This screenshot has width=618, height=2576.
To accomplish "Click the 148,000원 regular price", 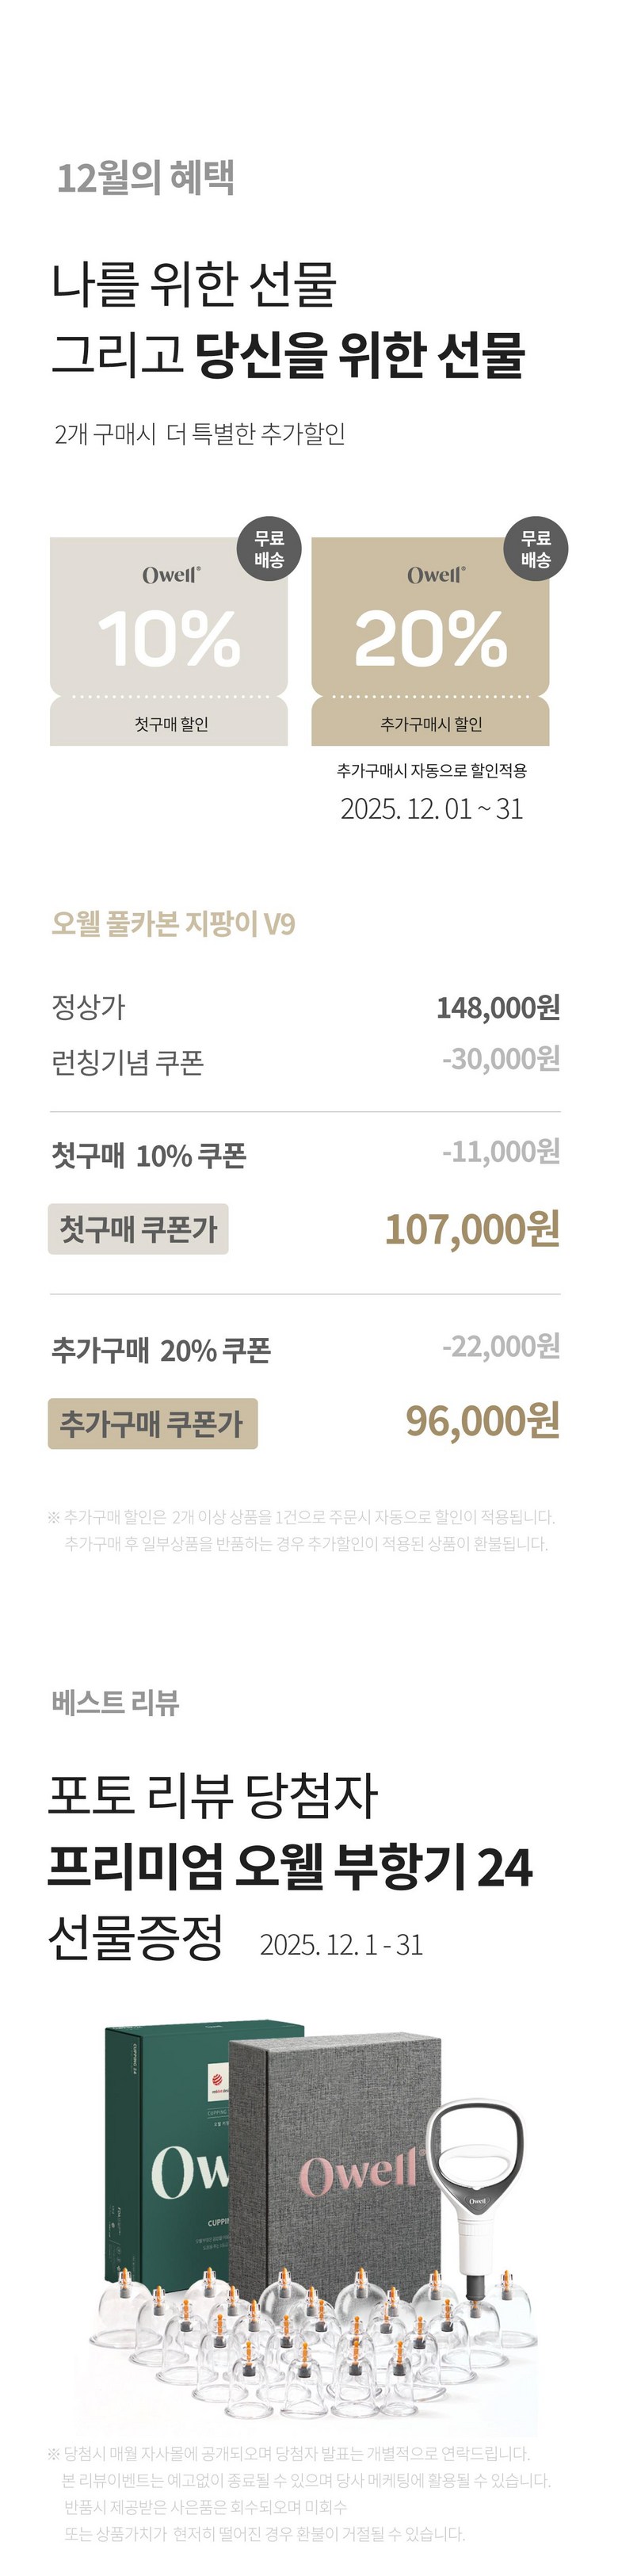I will click(497, 1007).
